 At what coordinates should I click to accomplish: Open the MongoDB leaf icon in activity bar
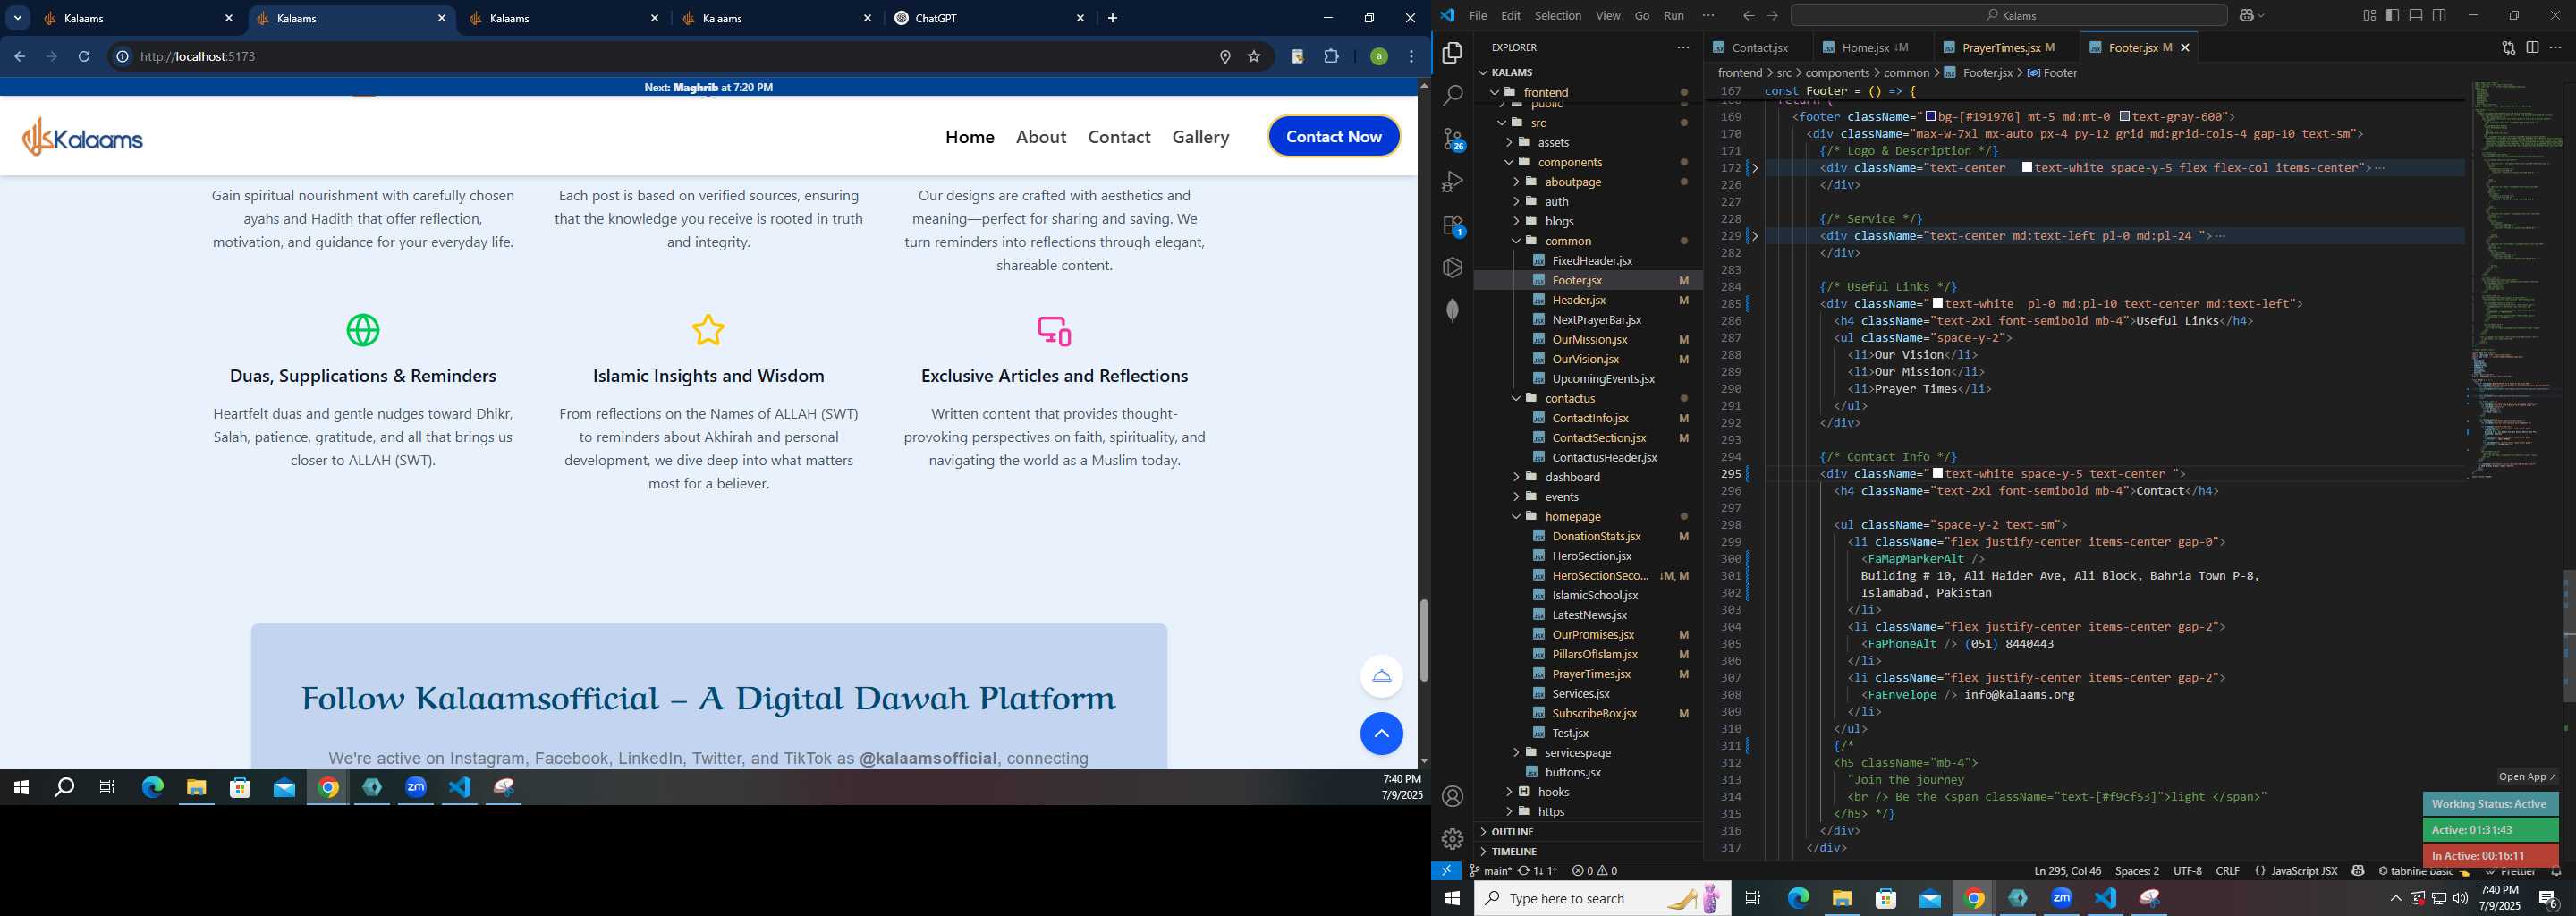1452,311
